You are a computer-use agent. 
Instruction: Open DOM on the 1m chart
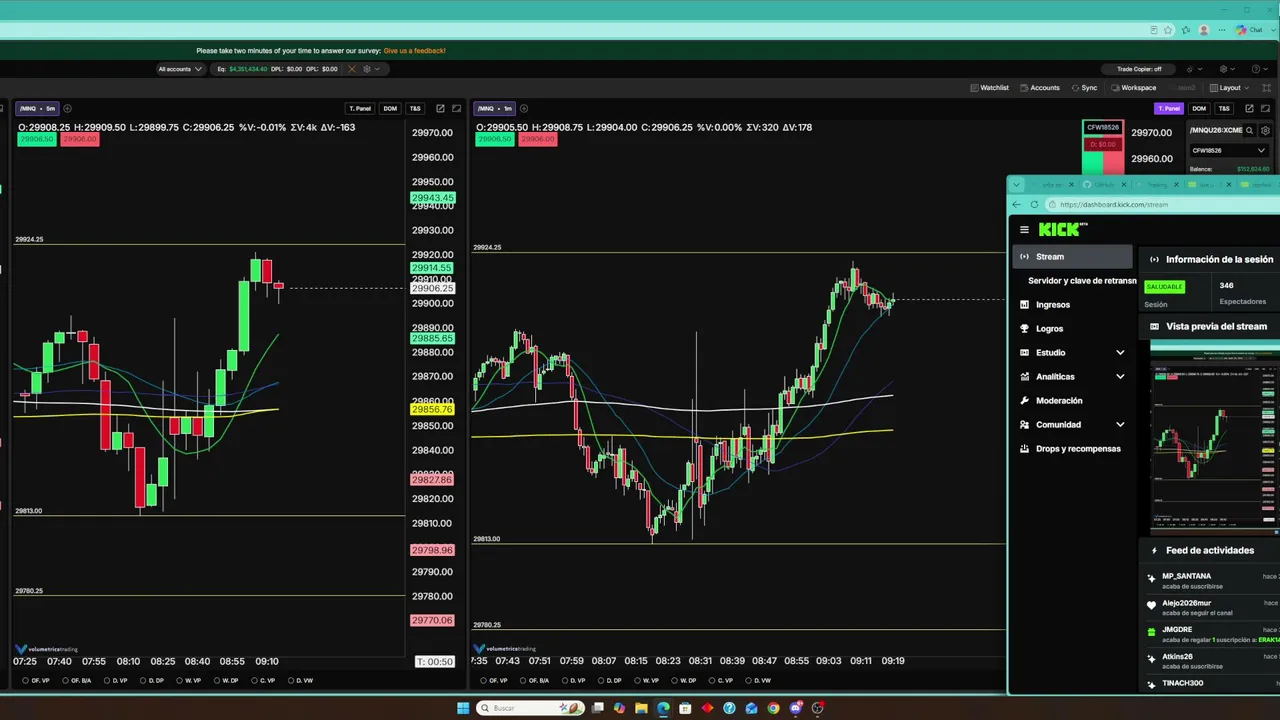tap(1199, 108)
